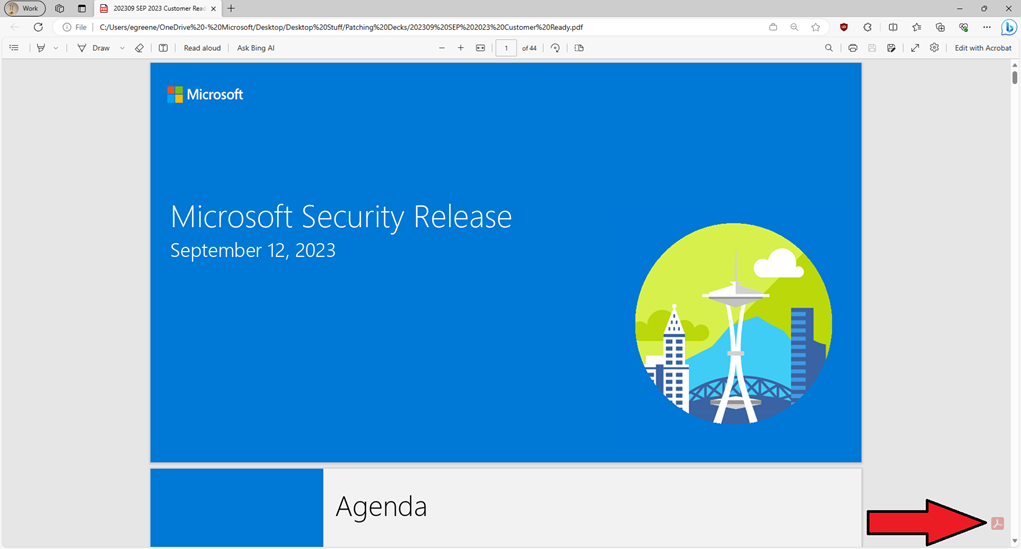Open a new browser tab

(x=231, y=8)
